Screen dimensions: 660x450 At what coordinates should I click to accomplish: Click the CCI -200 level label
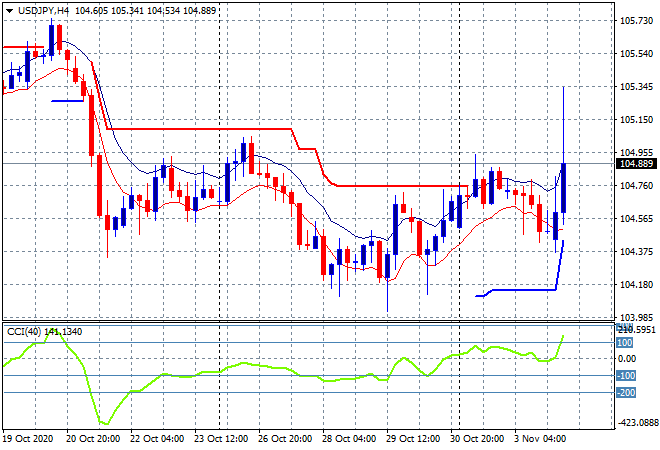tap(626, 393)
